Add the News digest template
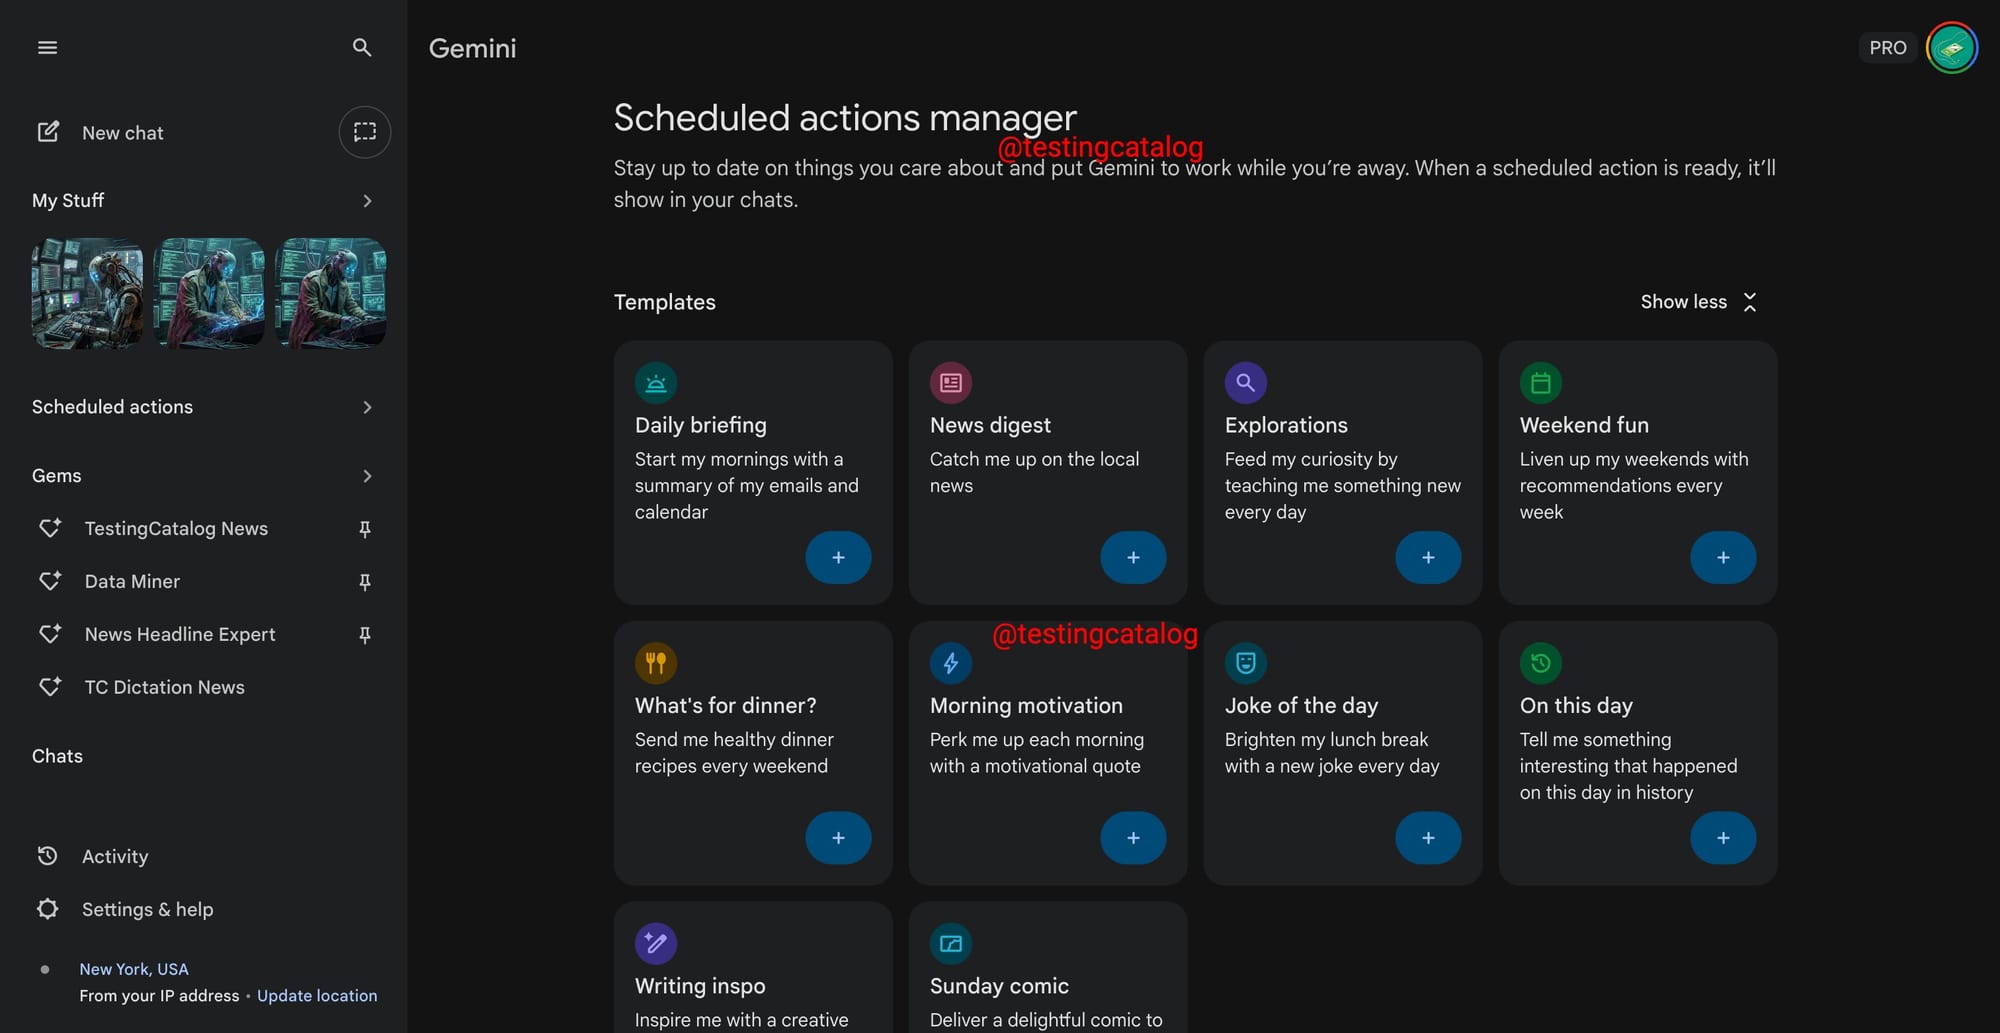 (x=1133, y=558)
